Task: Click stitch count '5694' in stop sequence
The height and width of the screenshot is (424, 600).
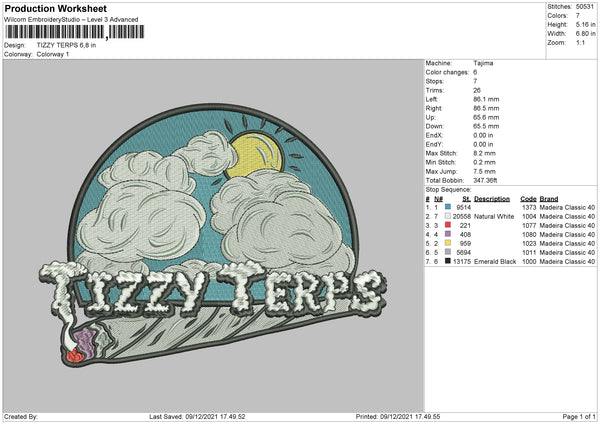Action: pos(463,253)
